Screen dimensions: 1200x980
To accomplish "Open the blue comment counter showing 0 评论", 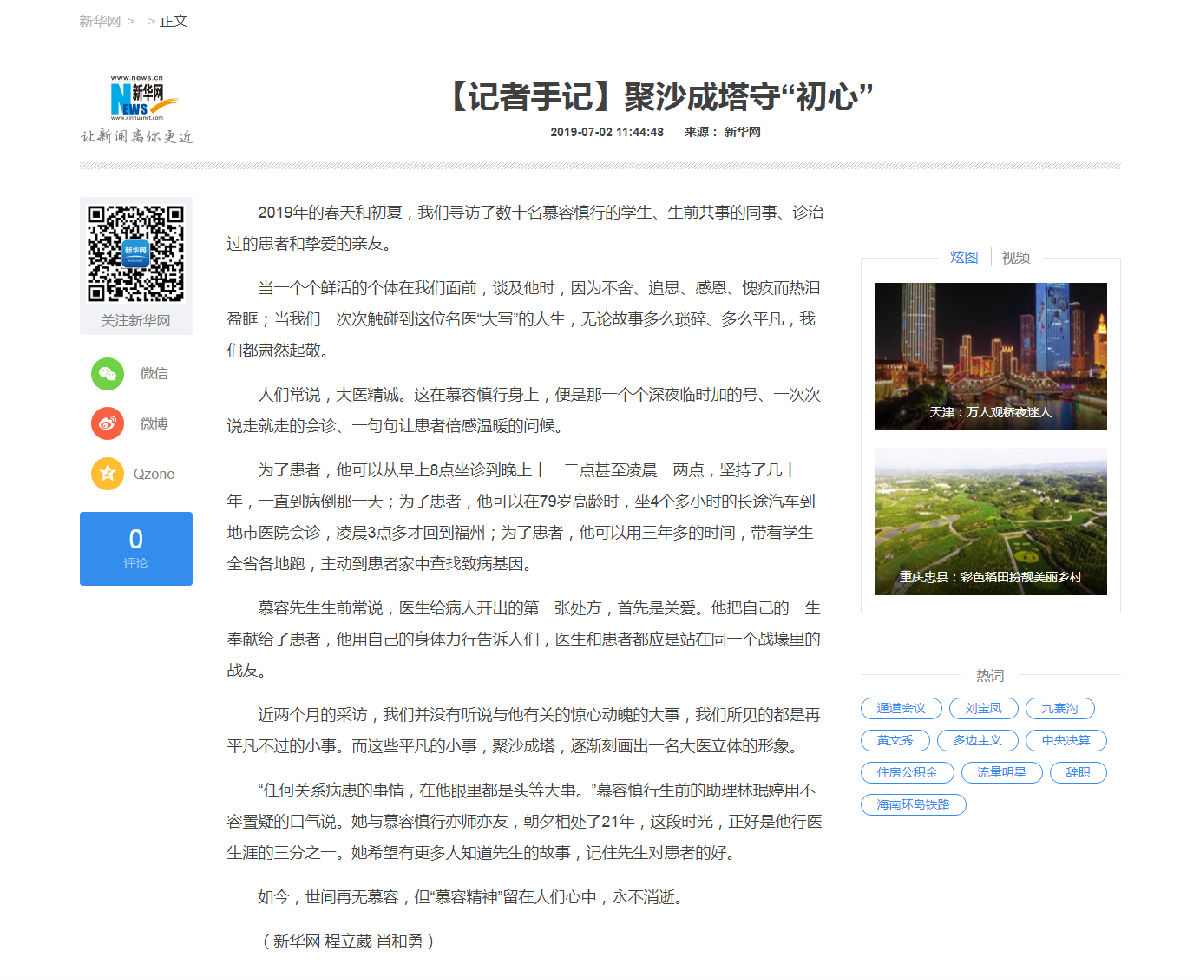I will (x=135, y=548).
